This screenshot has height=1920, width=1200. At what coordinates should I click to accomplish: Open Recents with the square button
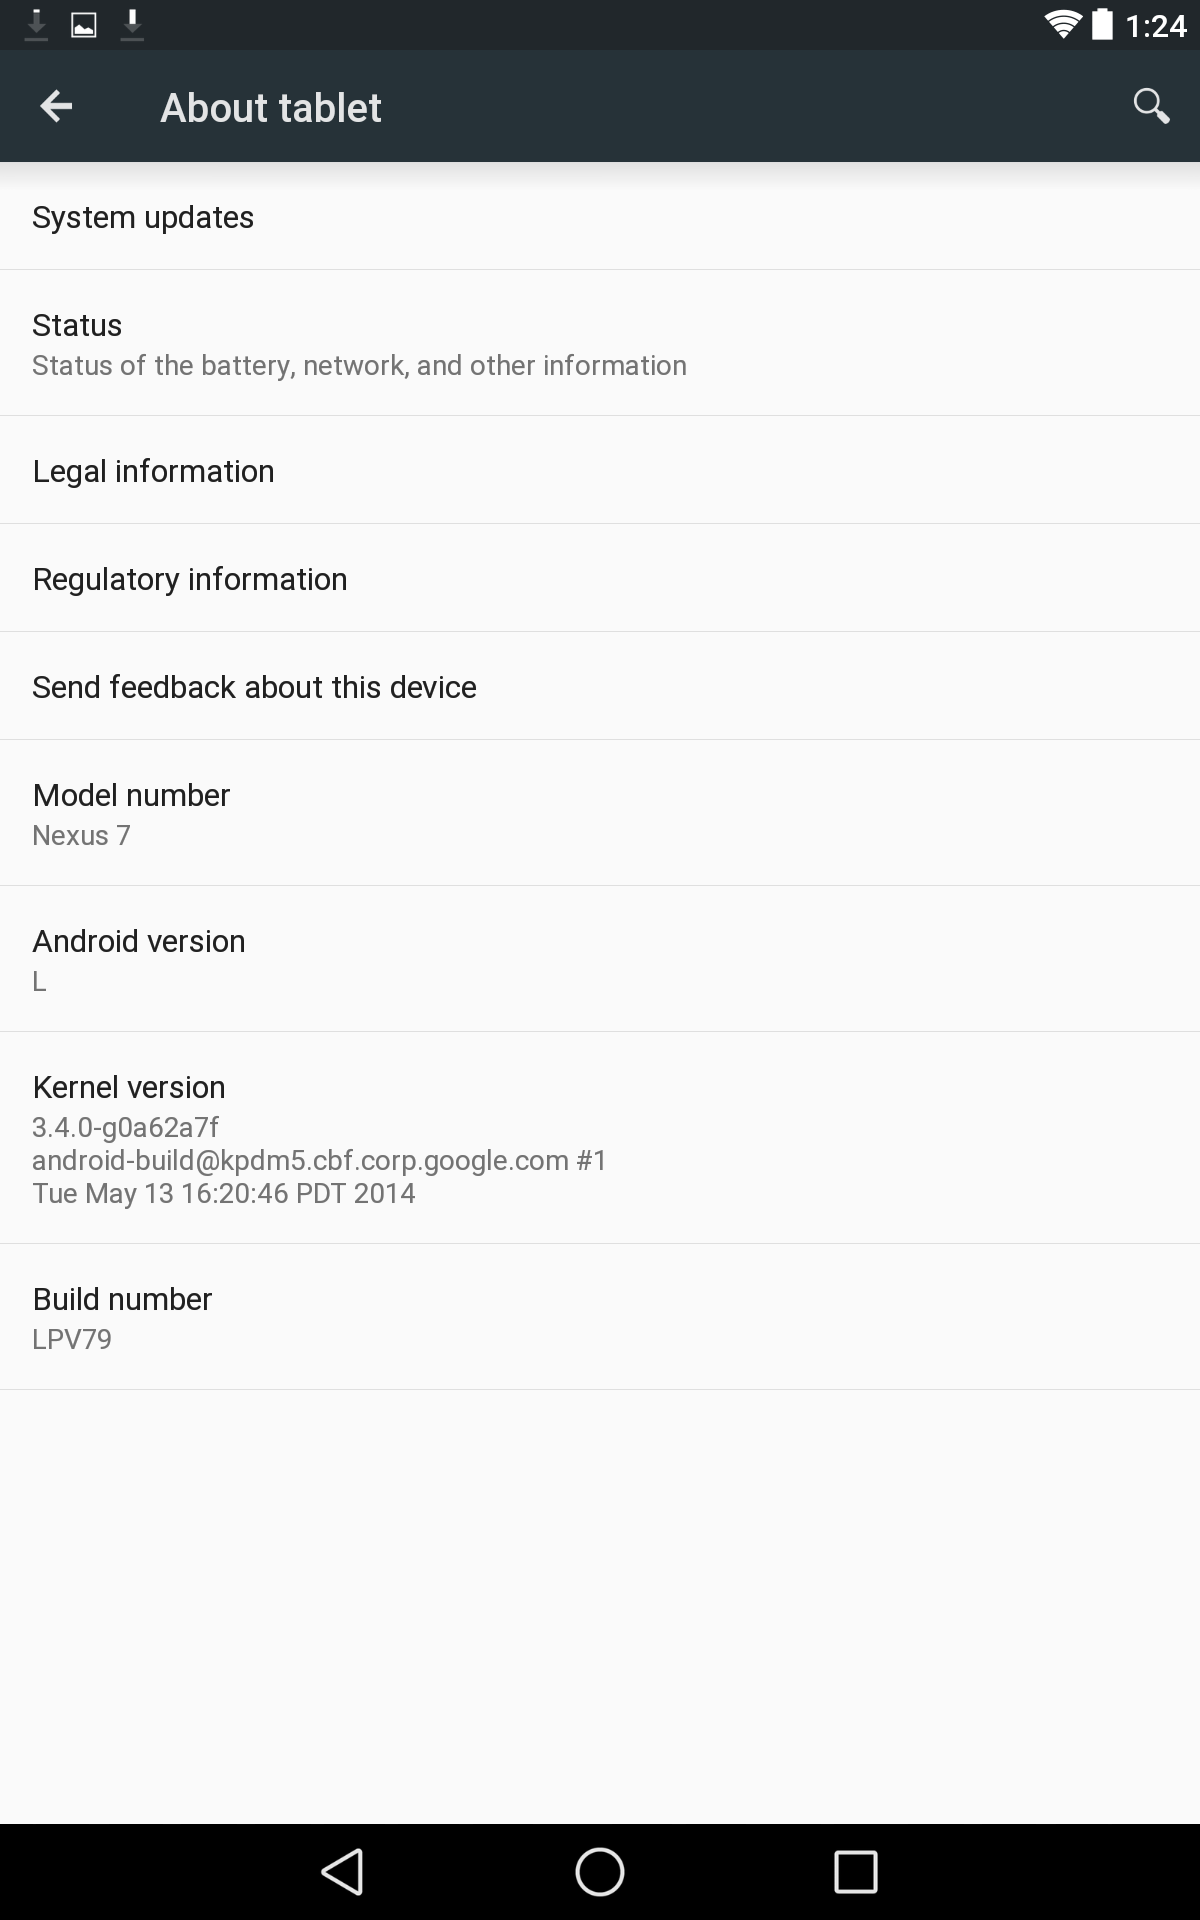pos(856,1871)
